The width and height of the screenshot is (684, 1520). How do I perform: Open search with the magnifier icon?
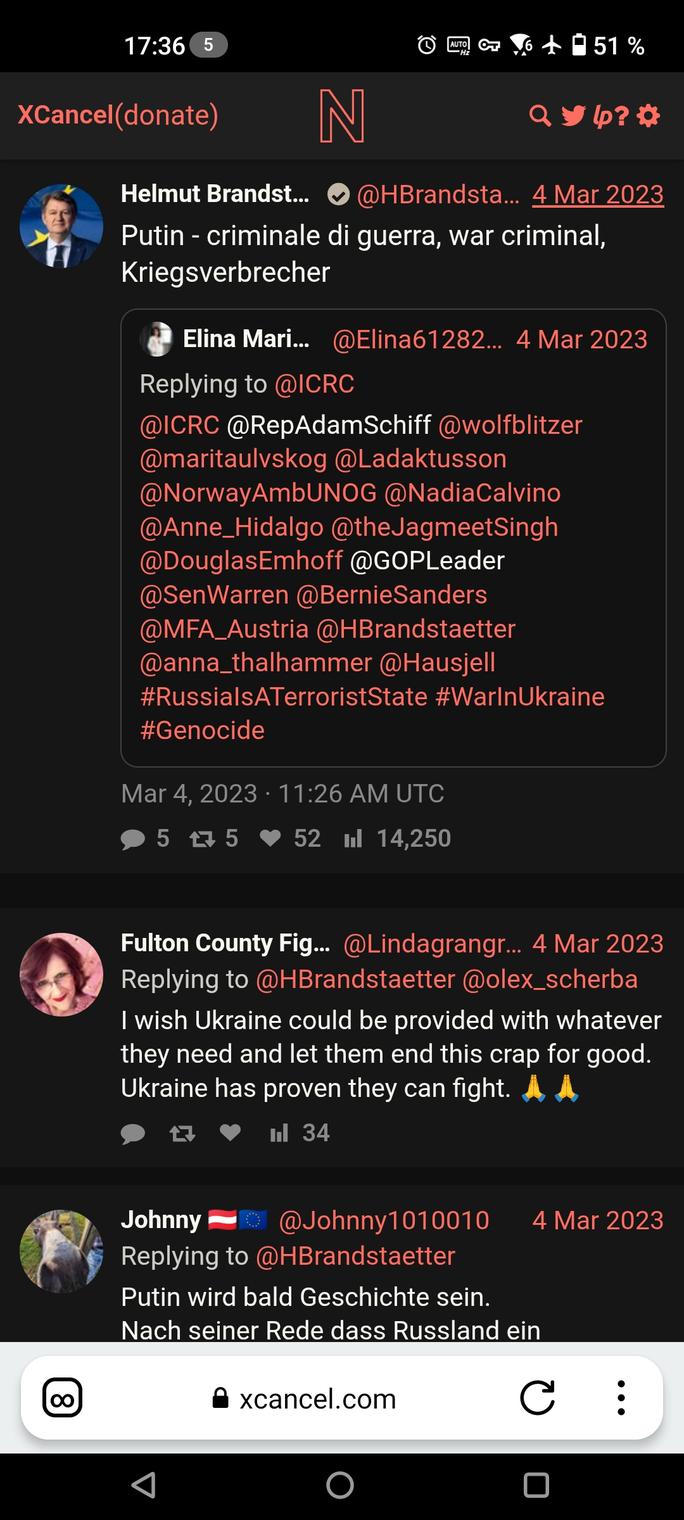coord(540,116)
